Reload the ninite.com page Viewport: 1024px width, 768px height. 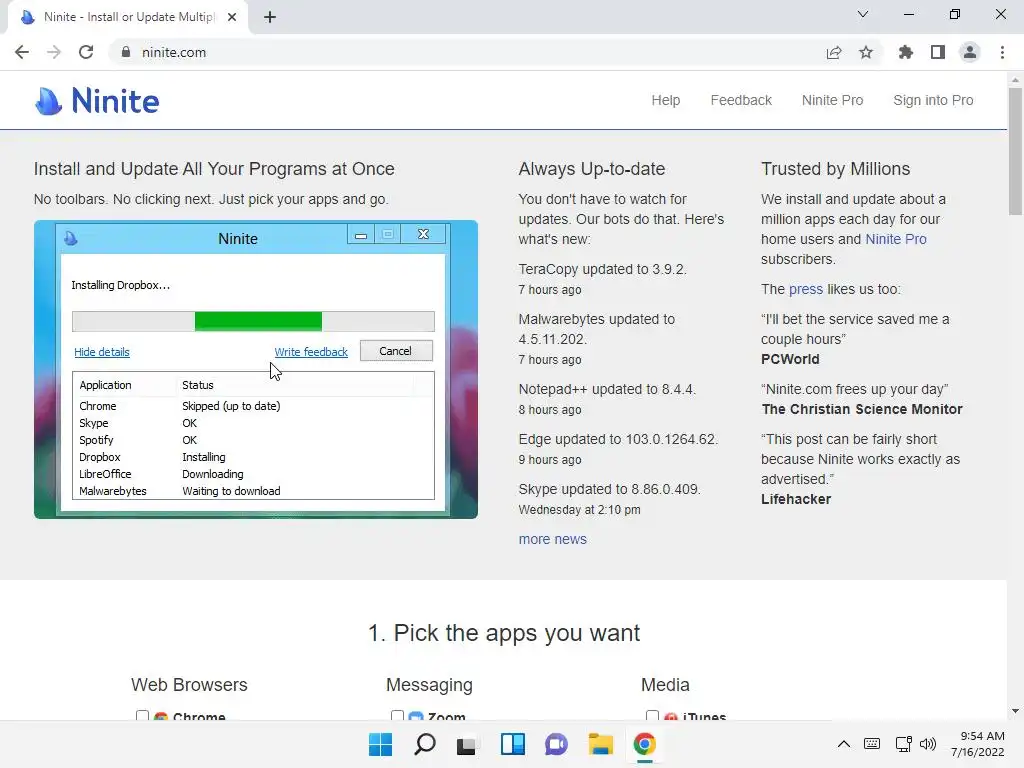pyautogui.click(x=86, y=52)
